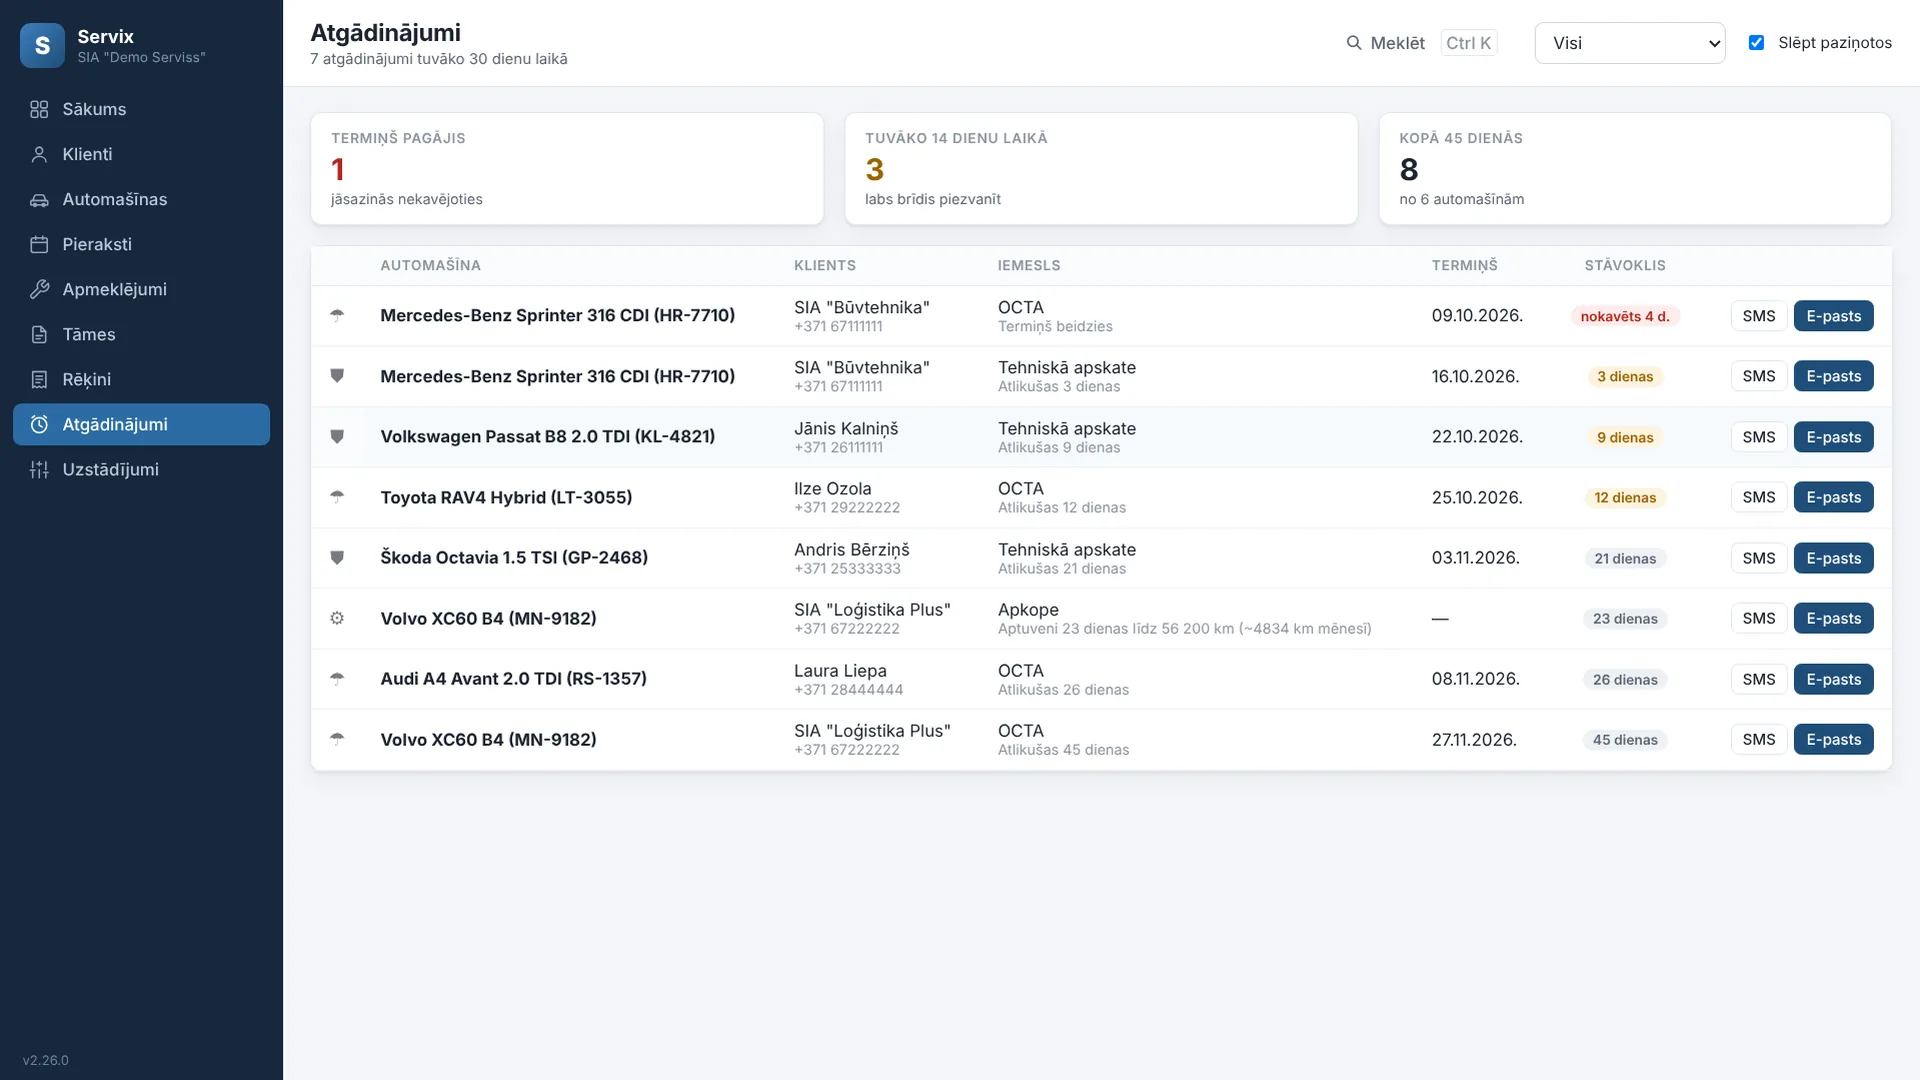Open the Rēķini section
Image resolution: width=1920 pixels, height=1080 pixels.
click(141, 379)
